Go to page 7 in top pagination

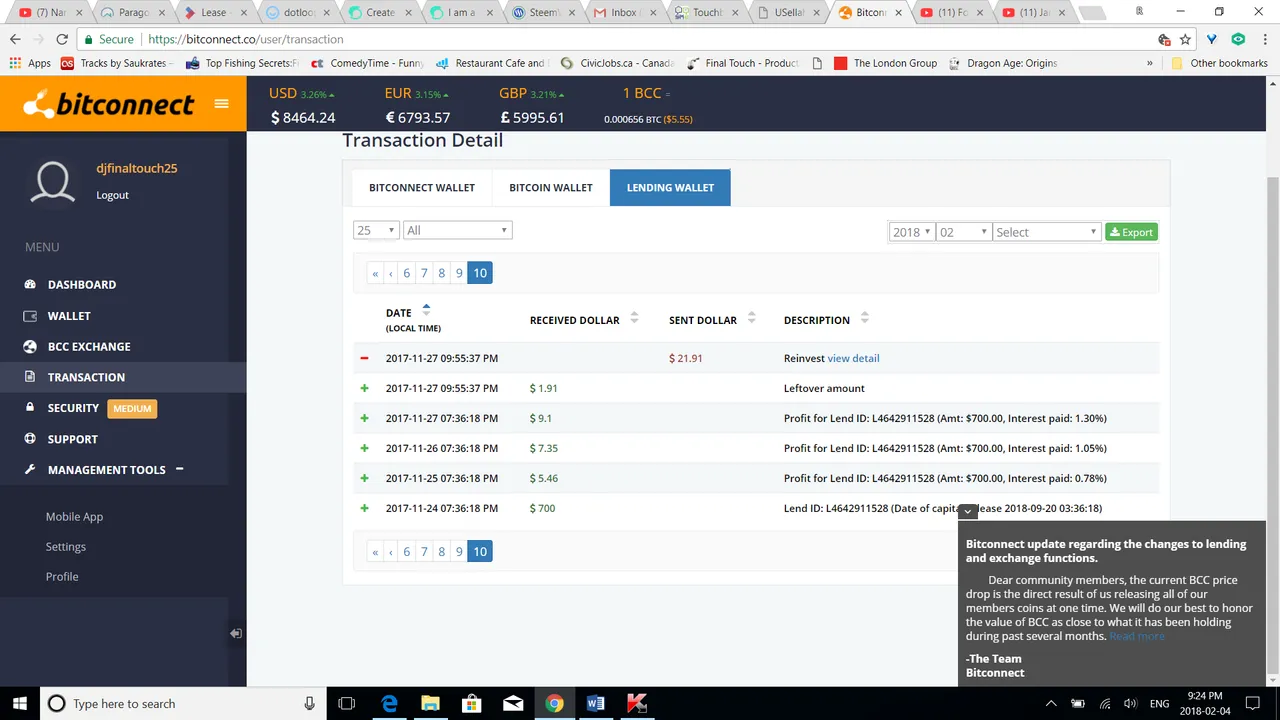click(x=424, y=273)
